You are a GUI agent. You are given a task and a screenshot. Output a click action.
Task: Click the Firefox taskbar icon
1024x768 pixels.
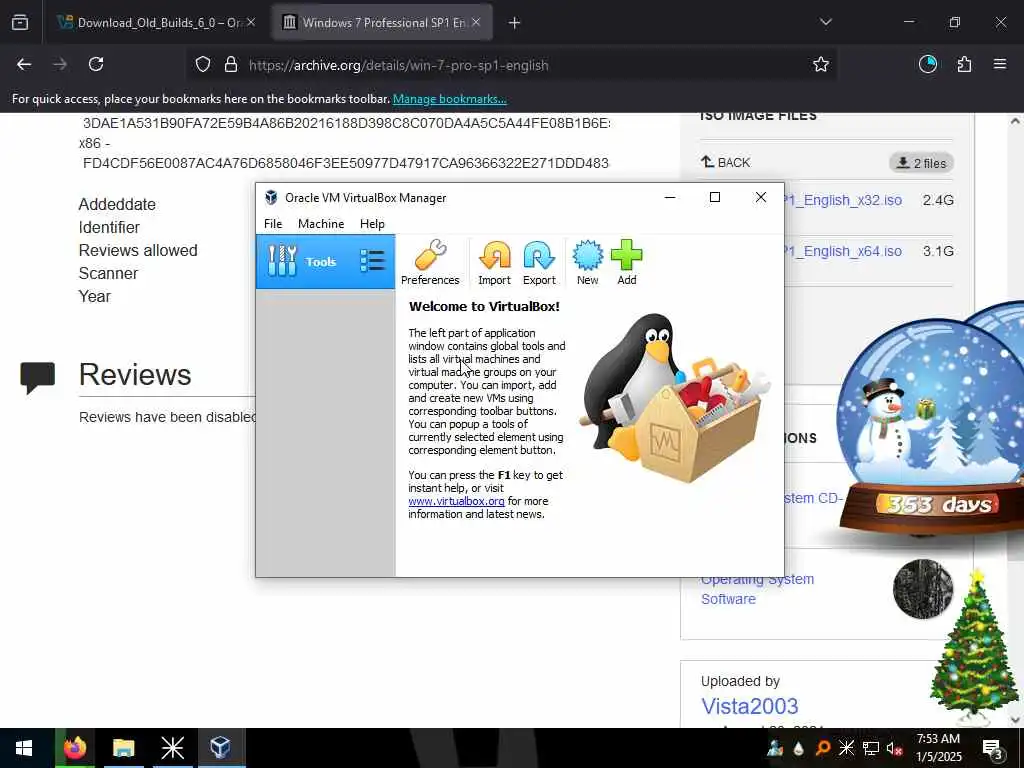coord(74,748)
